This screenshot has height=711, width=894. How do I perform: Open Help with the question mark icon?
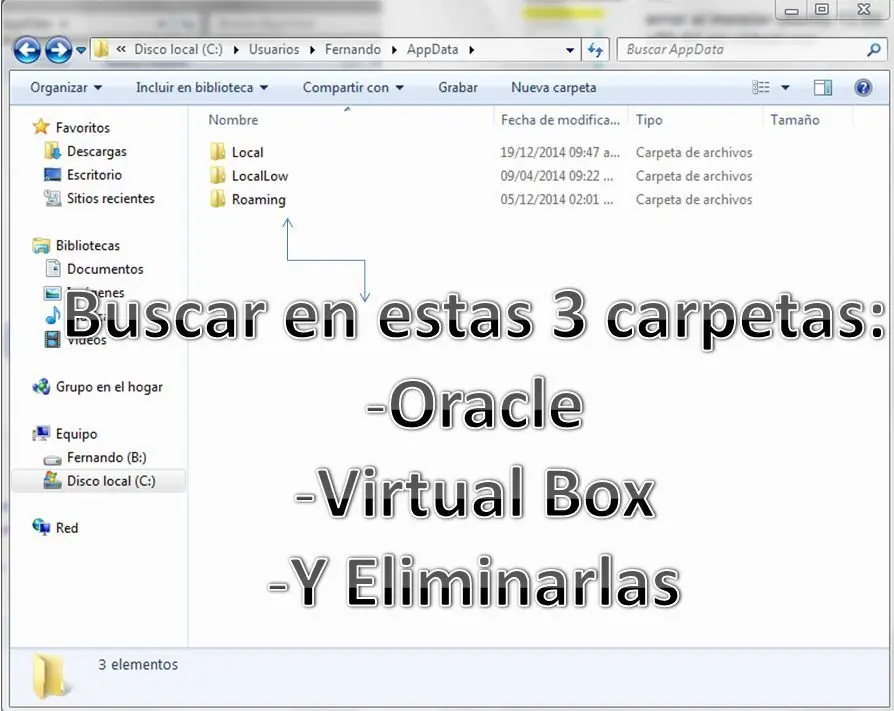point(863,87)
